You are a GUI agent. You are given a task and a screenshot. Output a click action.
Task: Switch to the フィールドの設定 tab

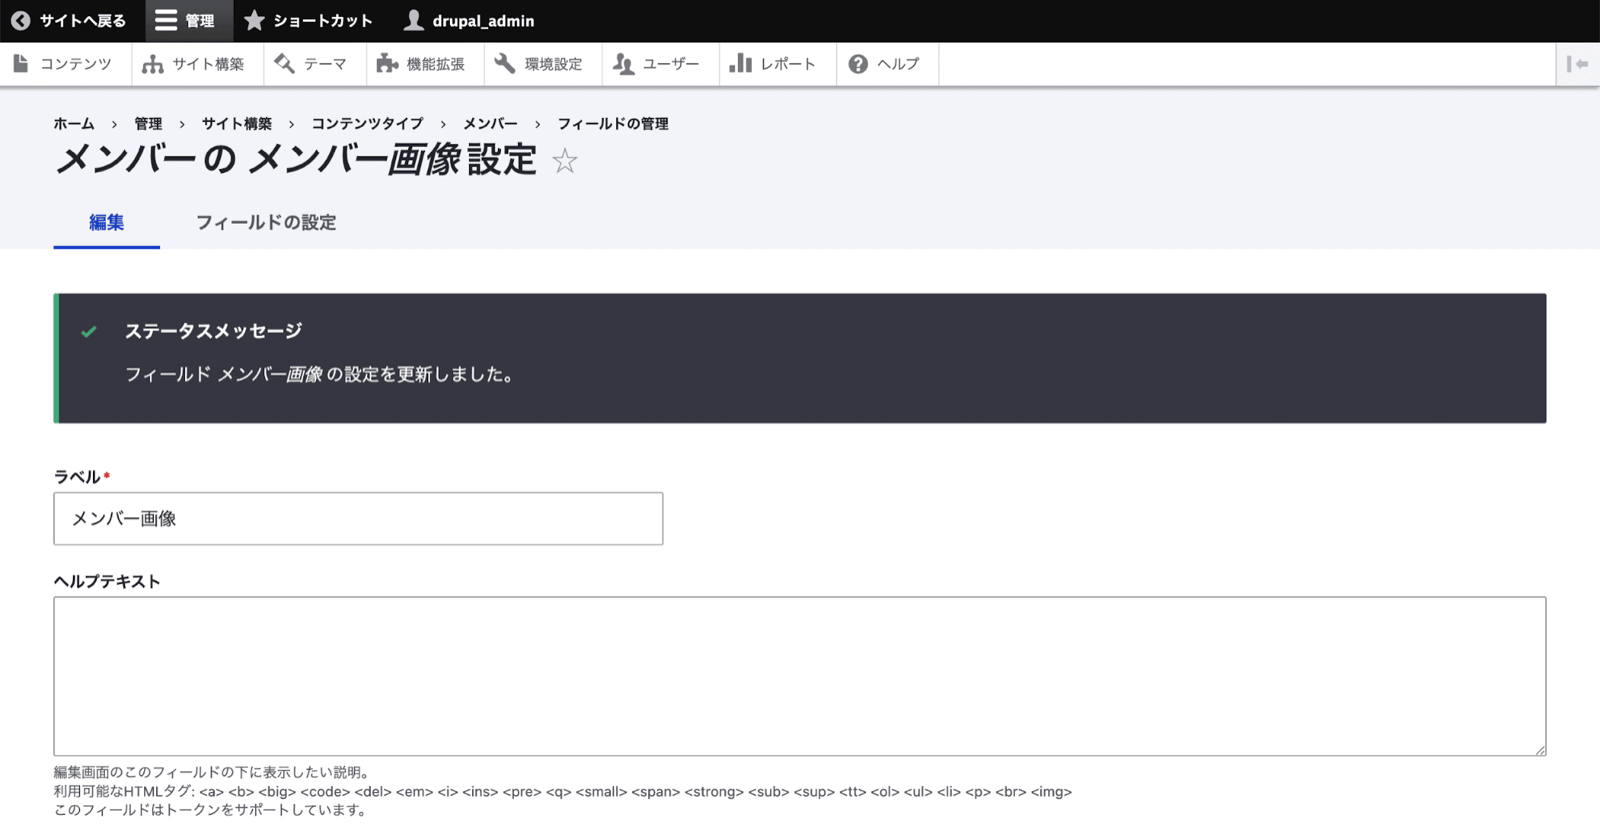(266, 222)
